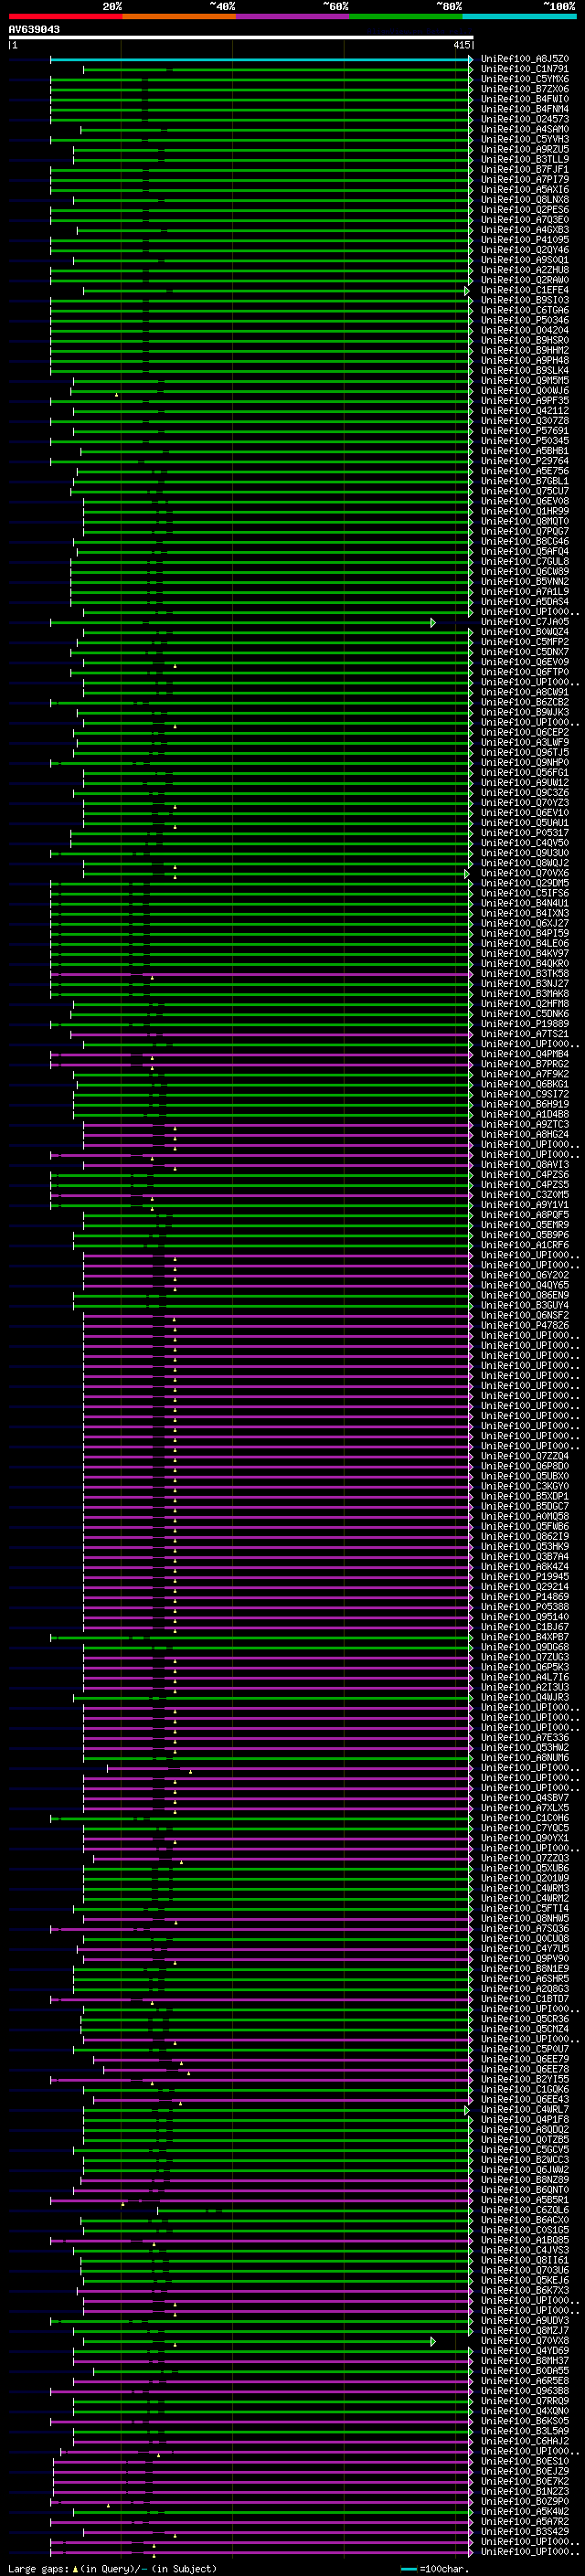Open hit UniRef100_B4FNM4
The image size is (585, 2576).
click(x=525, y=109)
